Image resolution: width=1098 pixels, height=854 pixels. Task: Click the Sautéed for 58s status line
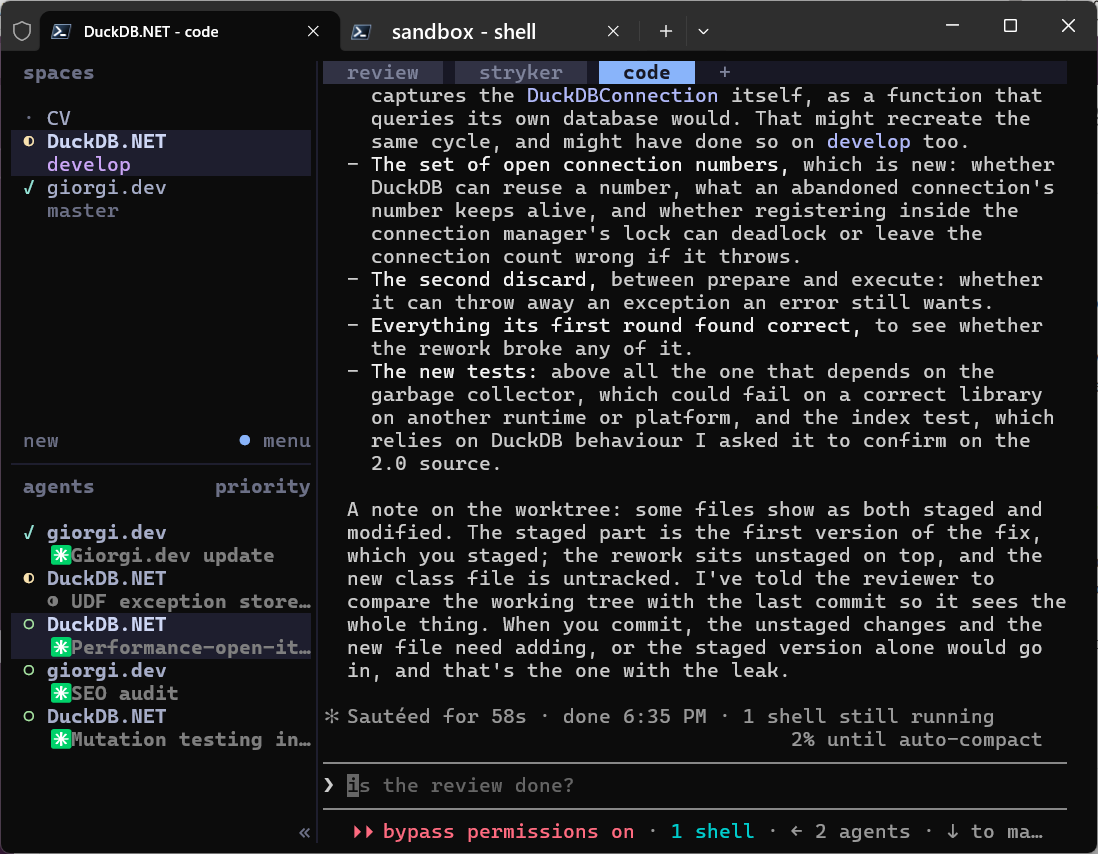tap(436, 717)
